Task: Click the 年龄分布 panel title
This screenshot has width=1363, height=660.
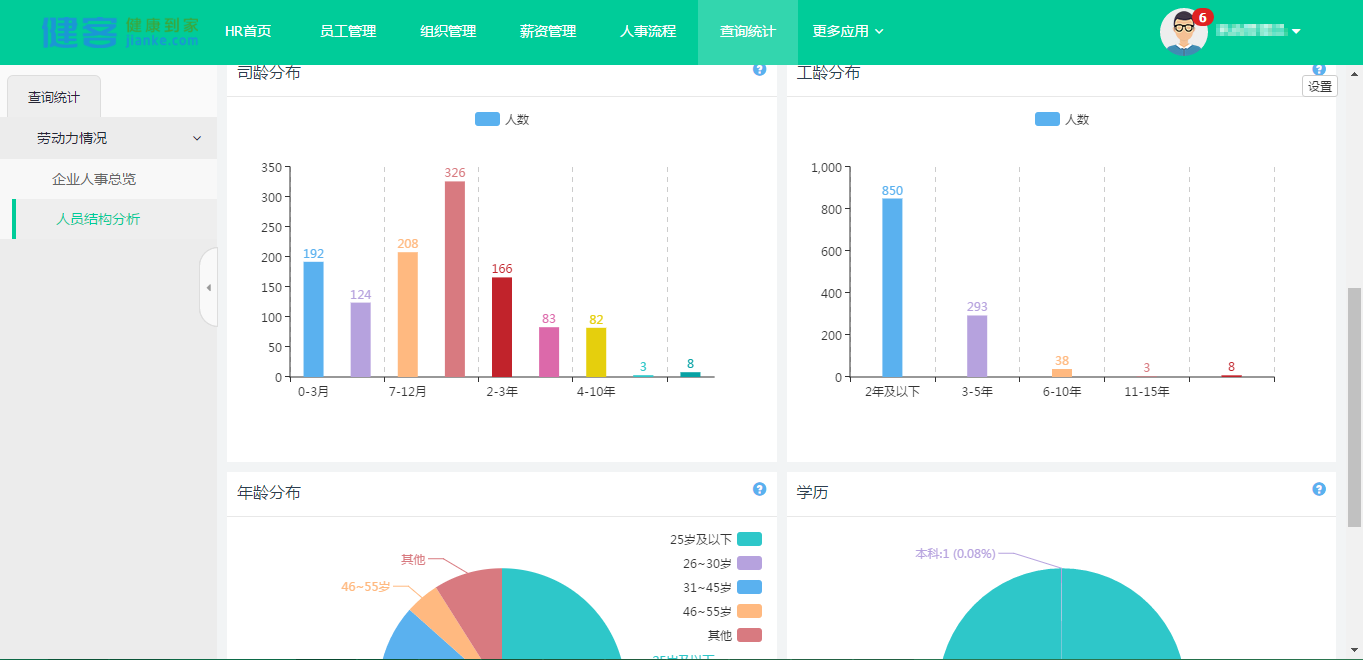Action: [x=269, y=493]
